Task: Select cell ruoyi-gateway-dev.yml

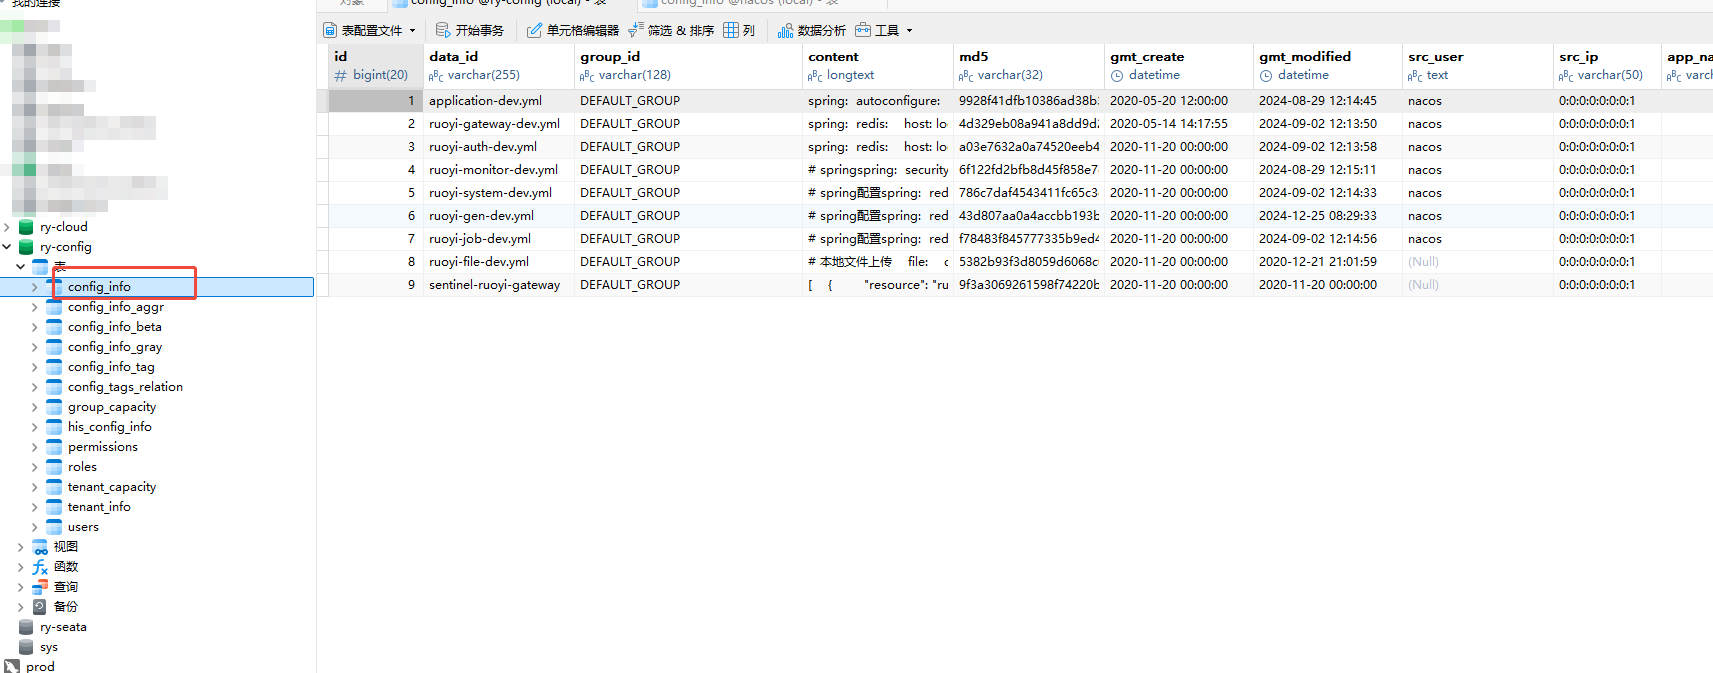Action: click(498, 124)
